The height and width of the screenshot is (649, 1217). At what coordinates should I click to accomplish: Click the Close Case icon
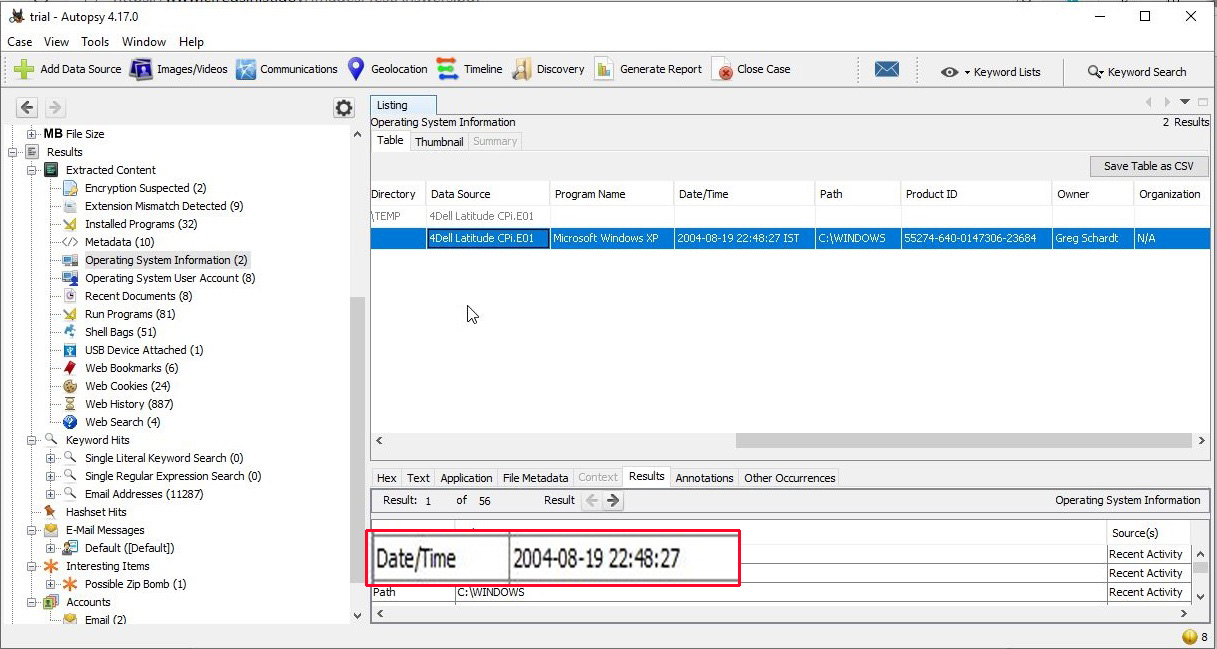pyautogui.click(x=722, y=69)
